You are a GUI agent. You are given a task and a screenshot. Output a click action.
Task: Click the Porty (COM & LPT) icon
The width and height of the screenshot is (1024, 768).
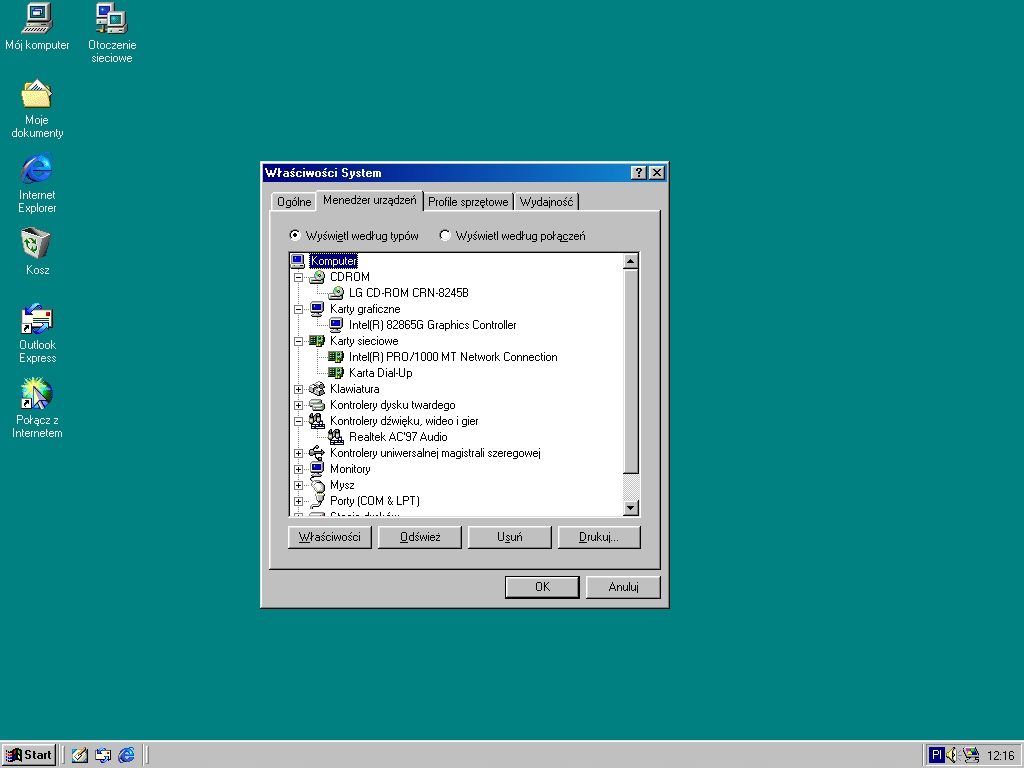click(317, 501)
